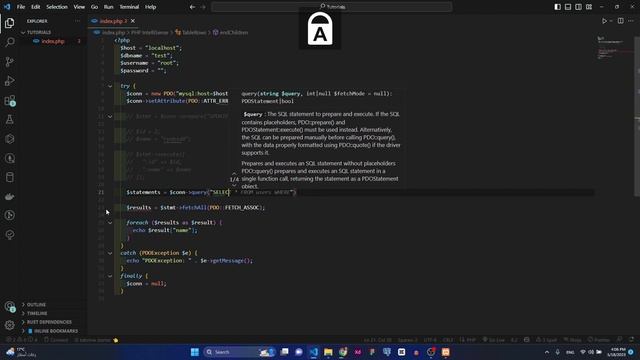Show previous signature in the help popup

[234, 173]
